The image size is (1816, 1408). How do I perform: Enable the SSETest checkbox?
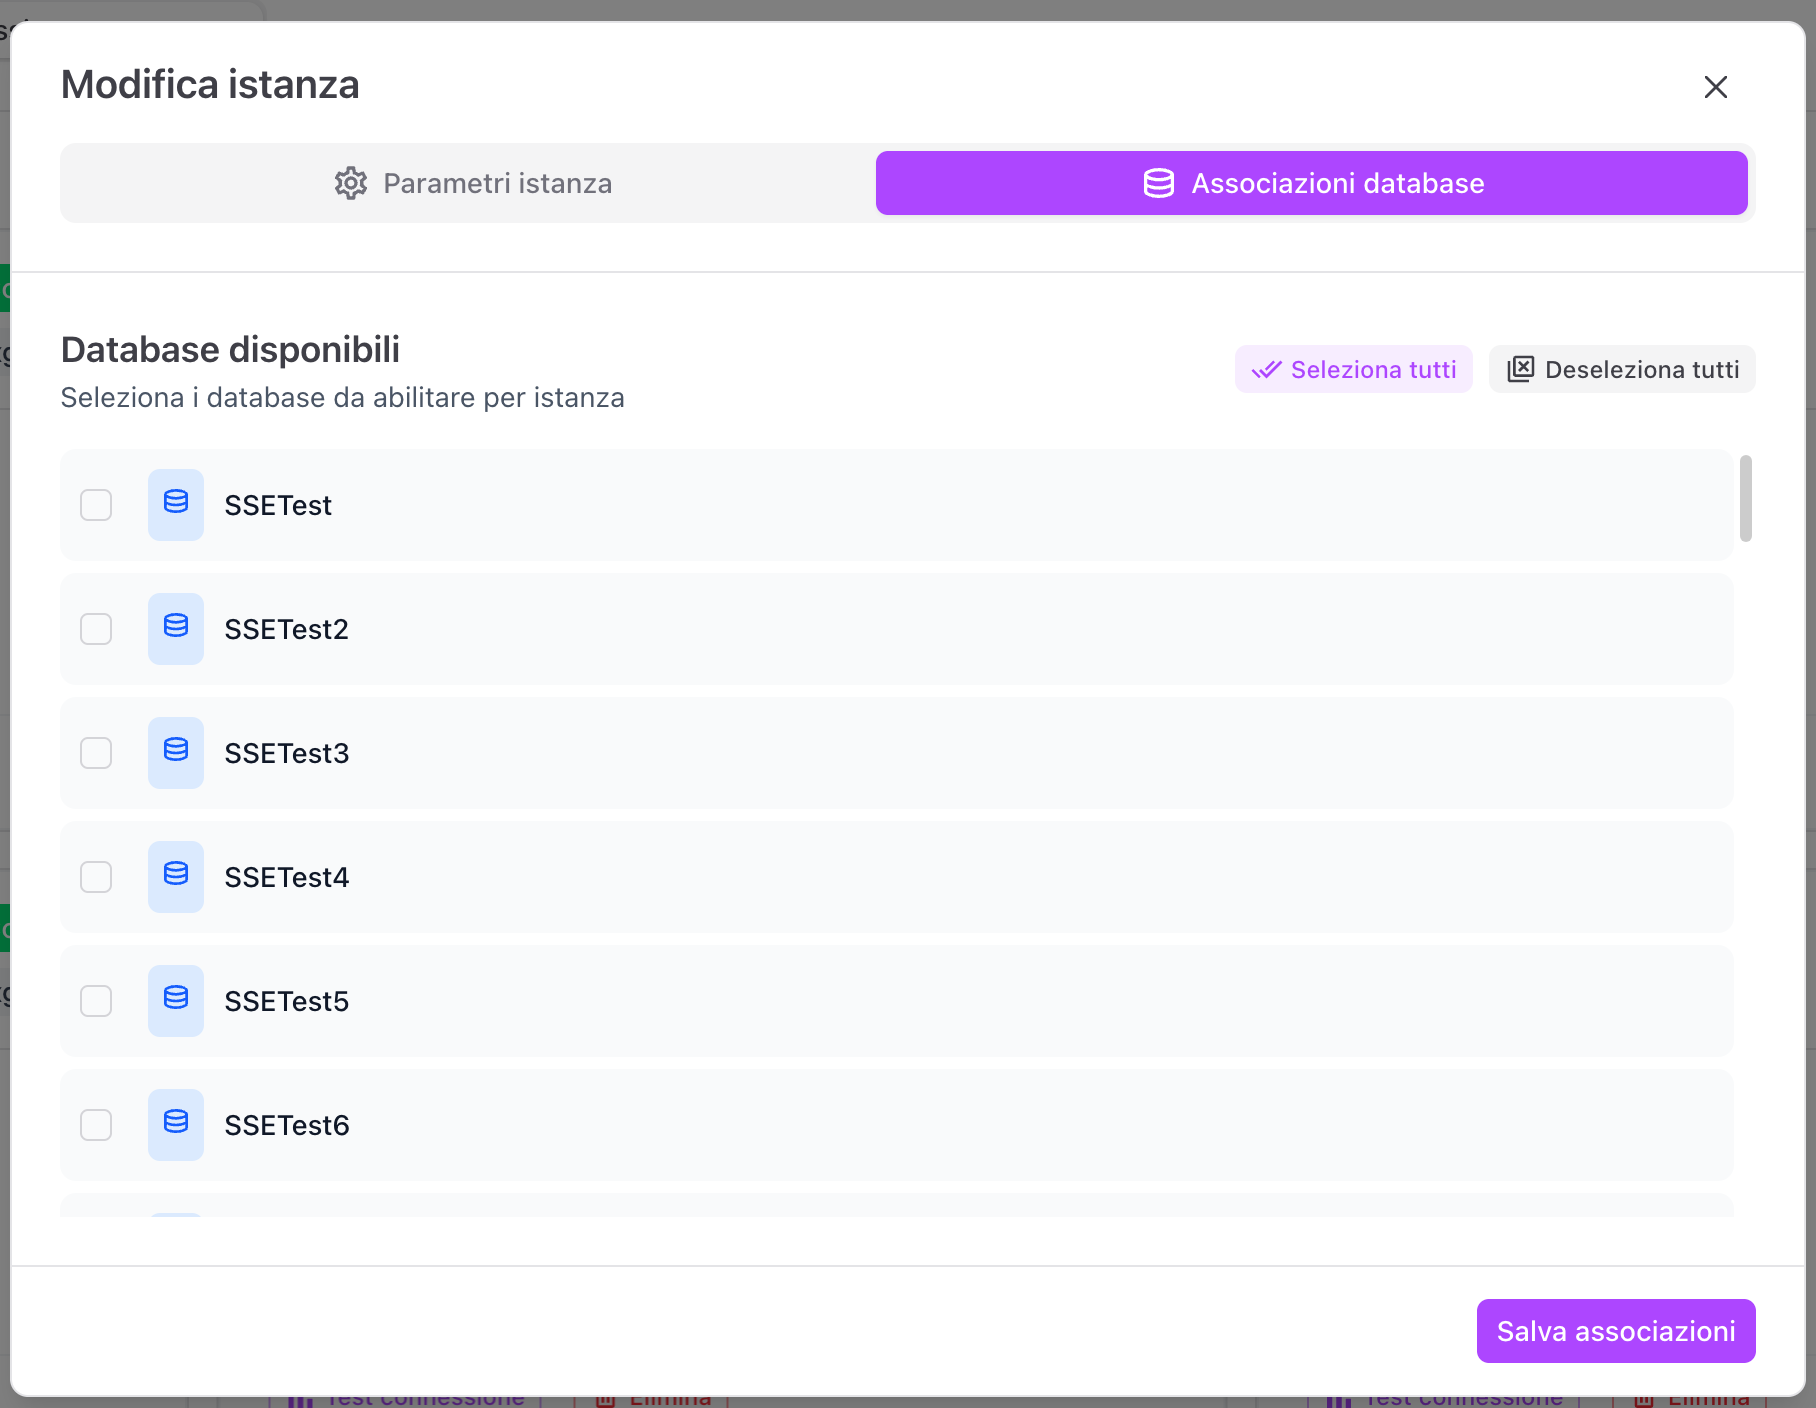[96, 505]
